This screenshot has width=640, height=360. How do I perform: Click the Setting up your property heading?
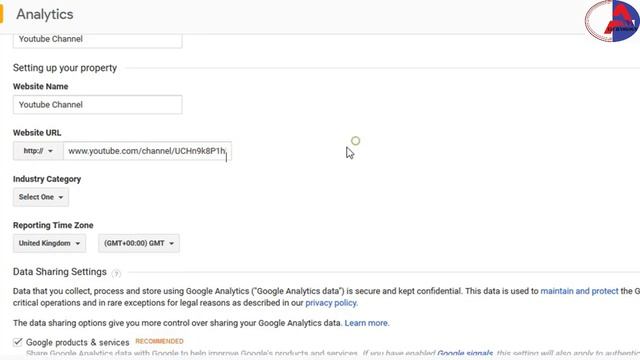point(65,68)
